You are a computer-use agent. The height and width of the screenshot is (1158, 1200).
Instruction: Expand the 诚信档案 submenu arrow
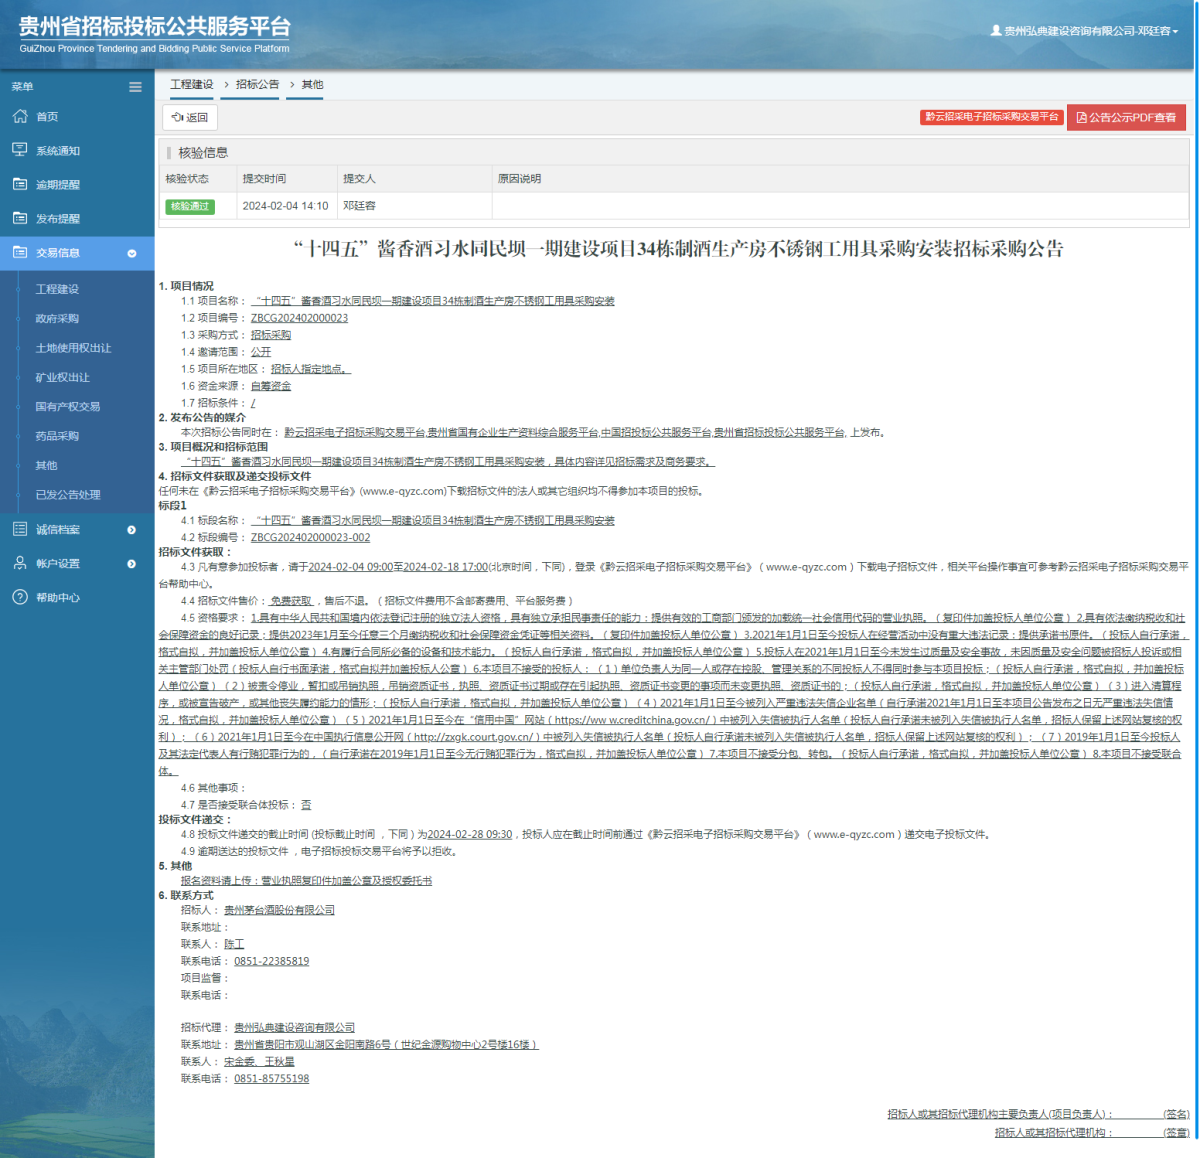pos(131,529)
